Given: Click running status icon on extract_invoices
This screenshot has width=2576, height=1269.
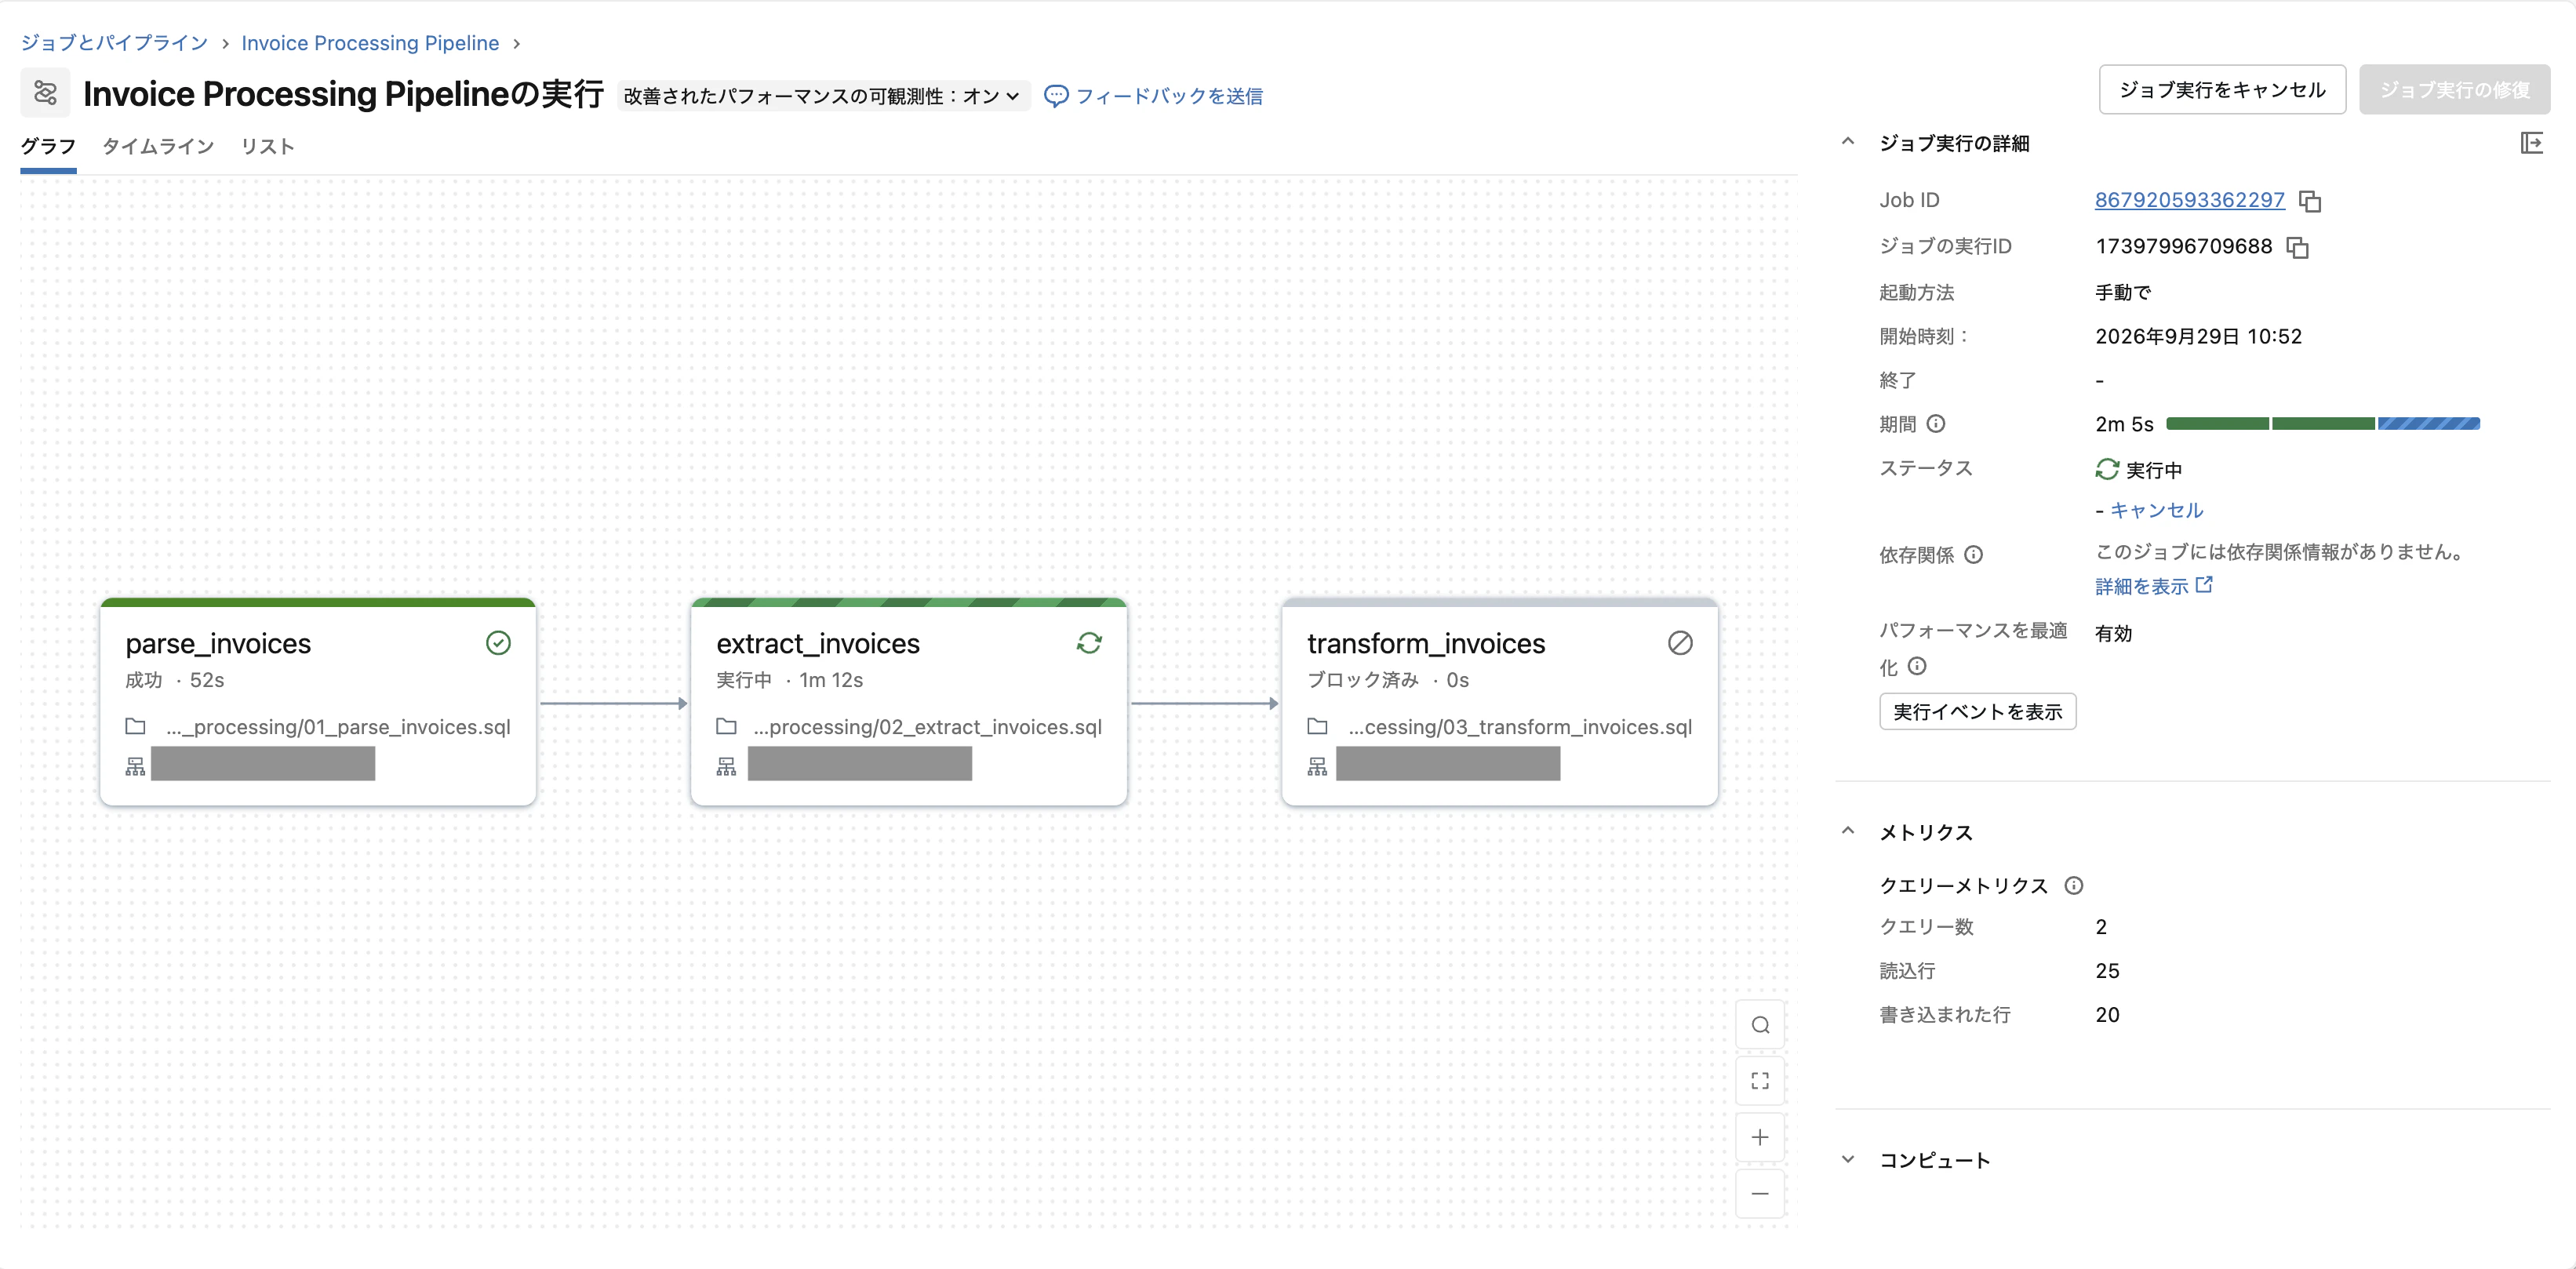Looking at the screenshot, I should pyautogui.click(x=1089, y=643).
